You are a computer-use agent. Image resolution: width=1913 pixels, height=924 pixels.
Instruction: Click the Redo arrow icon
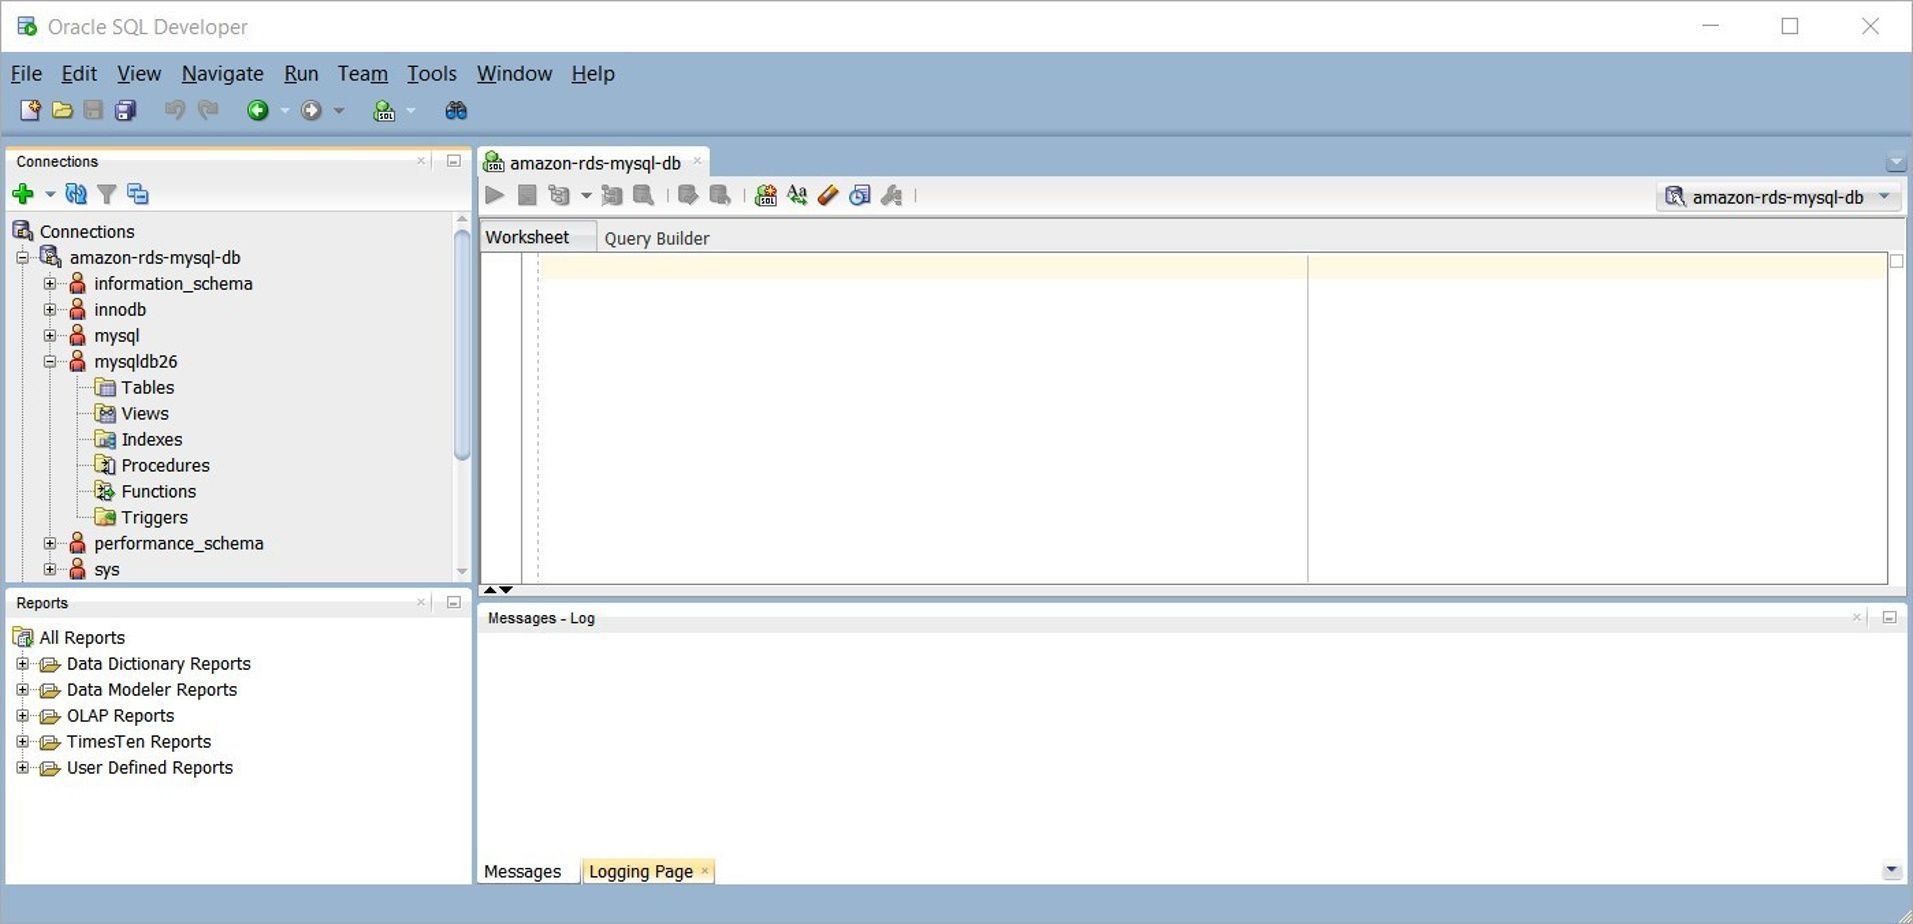pyautogui.click(x=208, y=110)
